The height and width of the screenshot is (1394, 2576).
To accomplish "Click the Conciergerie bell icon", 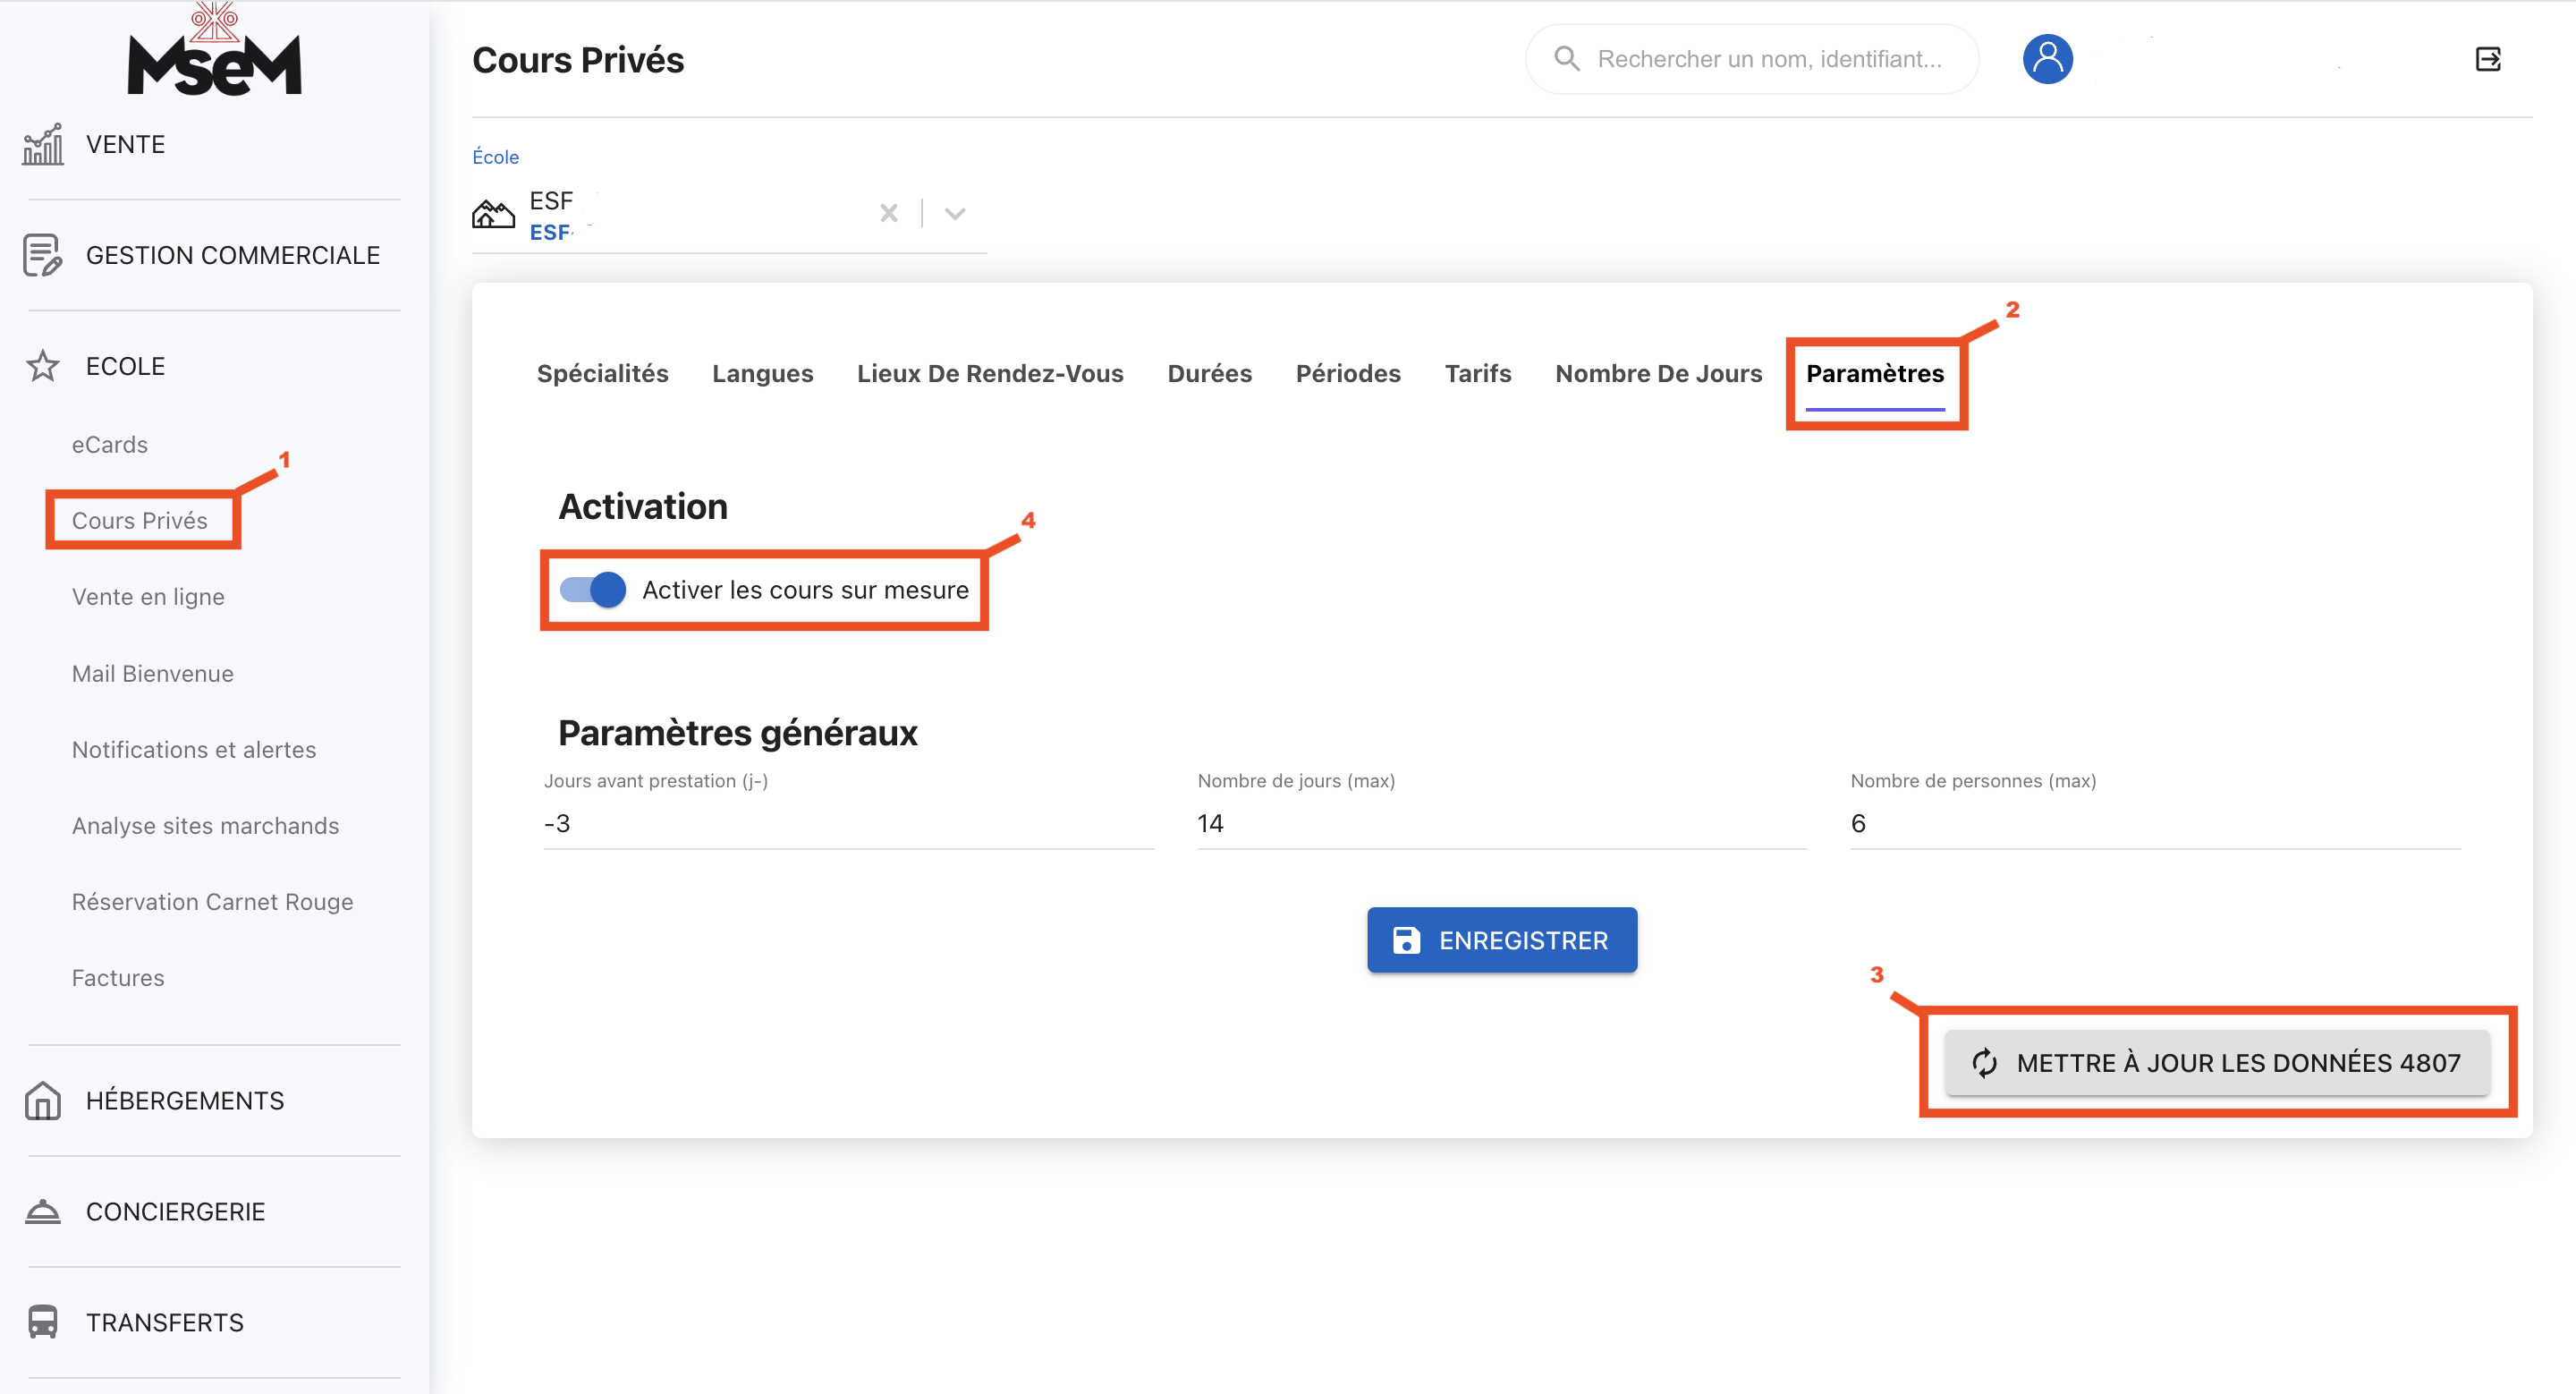I will (x=42, y=1211).
